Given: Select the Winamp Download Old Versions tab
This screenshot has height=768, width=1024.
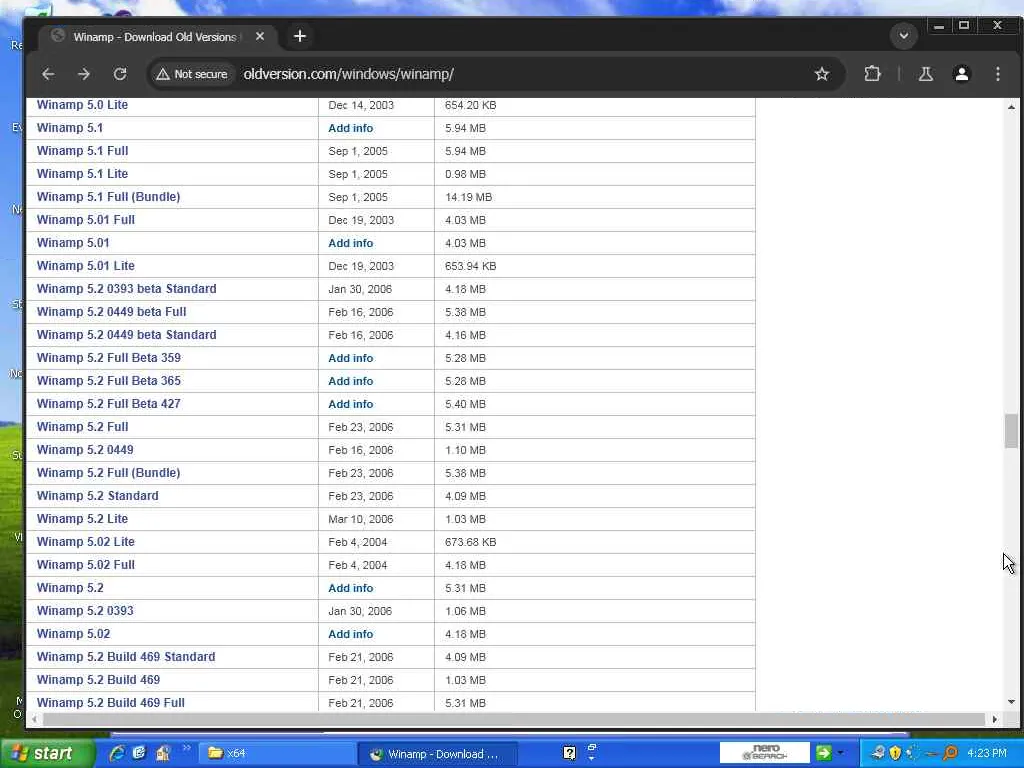Looking at the screenshot, I should (157, 37).
